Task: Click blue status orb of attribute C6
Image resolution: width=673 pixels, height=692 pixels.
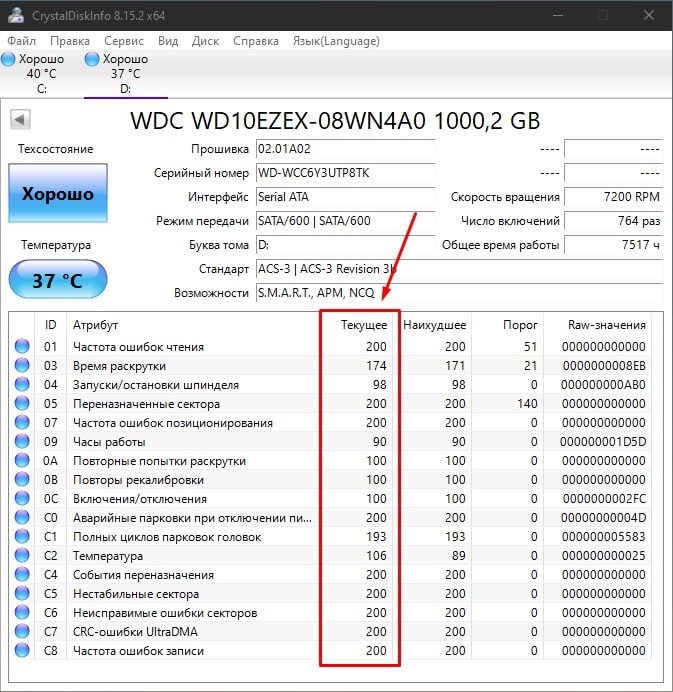Action: [22, 612]
